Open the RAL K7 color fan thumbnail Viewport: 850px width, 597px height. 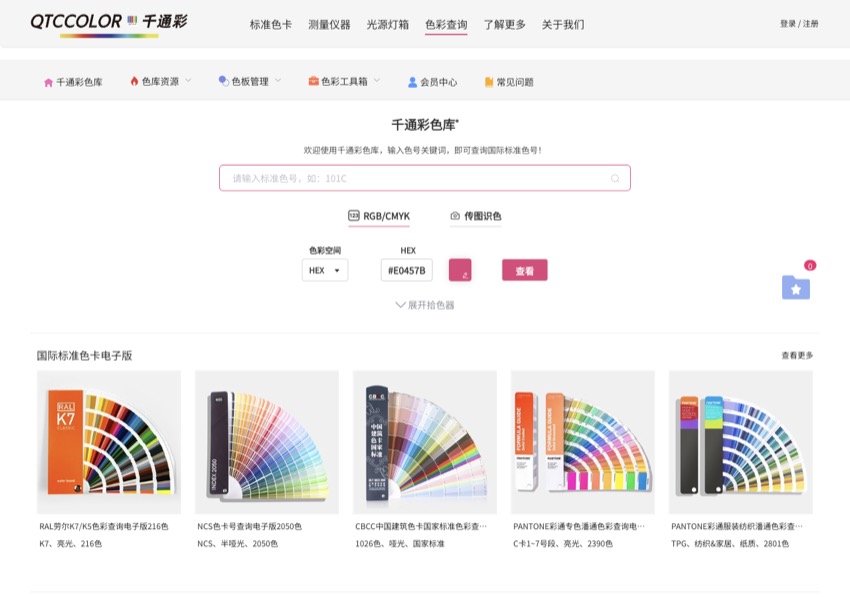tap(109, 442)
